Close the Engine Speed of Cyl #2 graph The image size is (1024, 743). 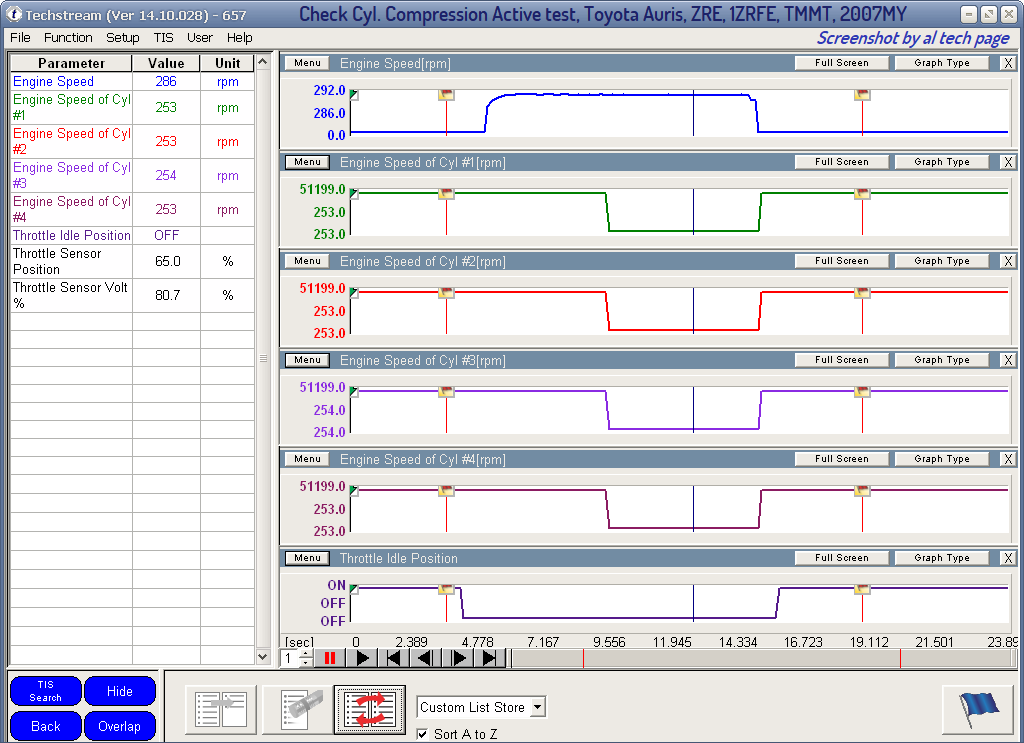point(1008,261)
